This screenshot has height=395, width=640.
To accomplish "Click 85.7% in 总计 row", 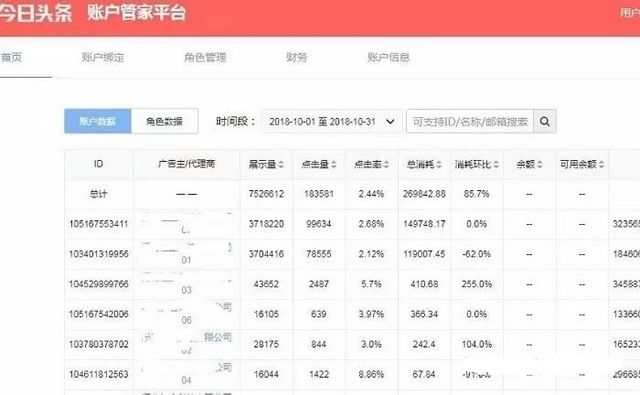I will pyautogui.click(x=476, y=194).
